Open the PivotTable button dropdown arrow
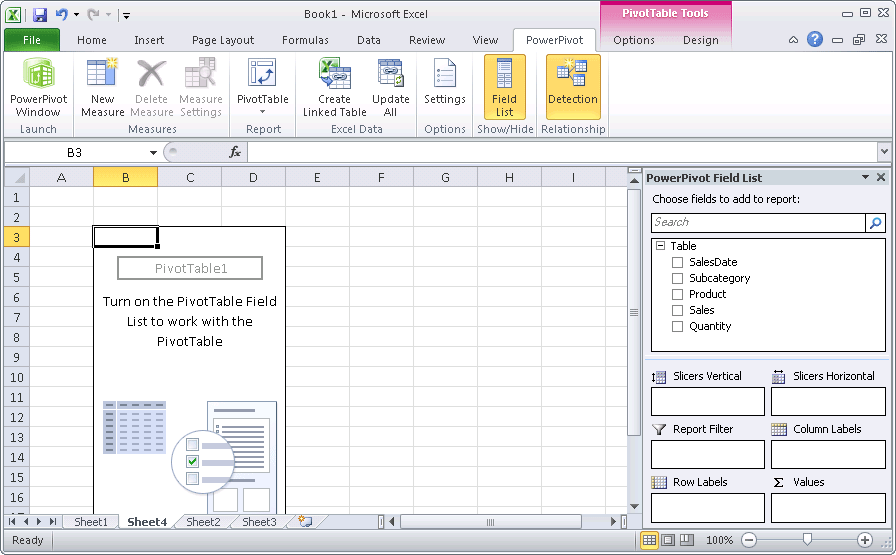Screen dimensions: 896x555 click(262, 112)
